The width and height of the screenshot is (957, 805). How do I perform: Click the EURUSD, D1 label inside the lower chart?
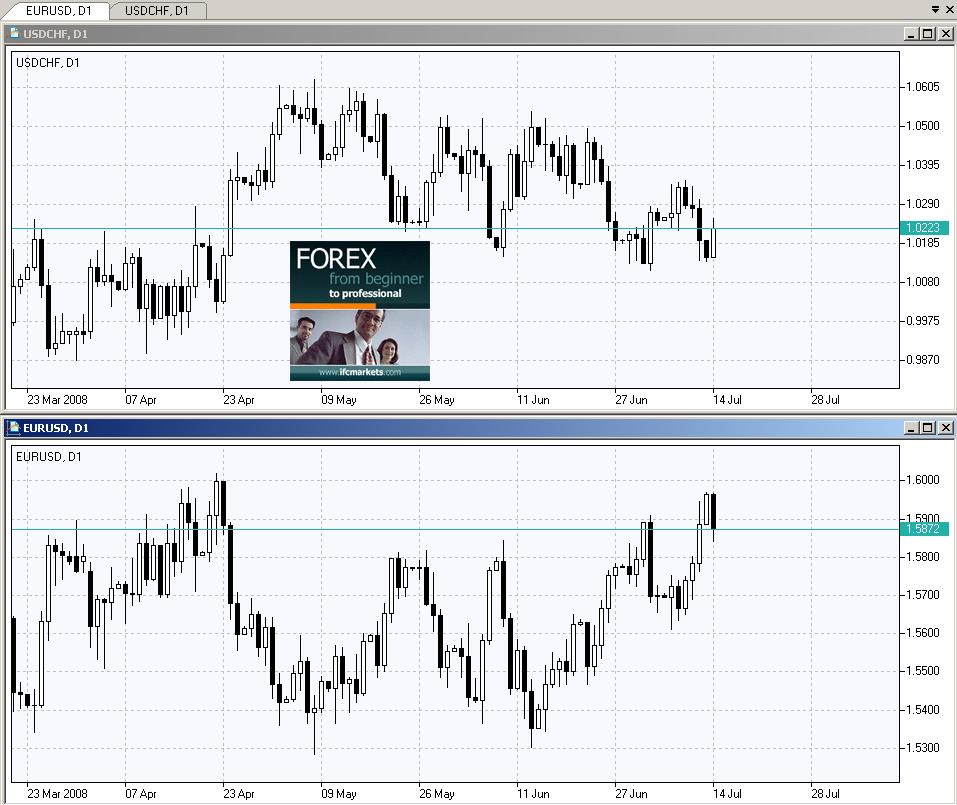tap(48, 457)
